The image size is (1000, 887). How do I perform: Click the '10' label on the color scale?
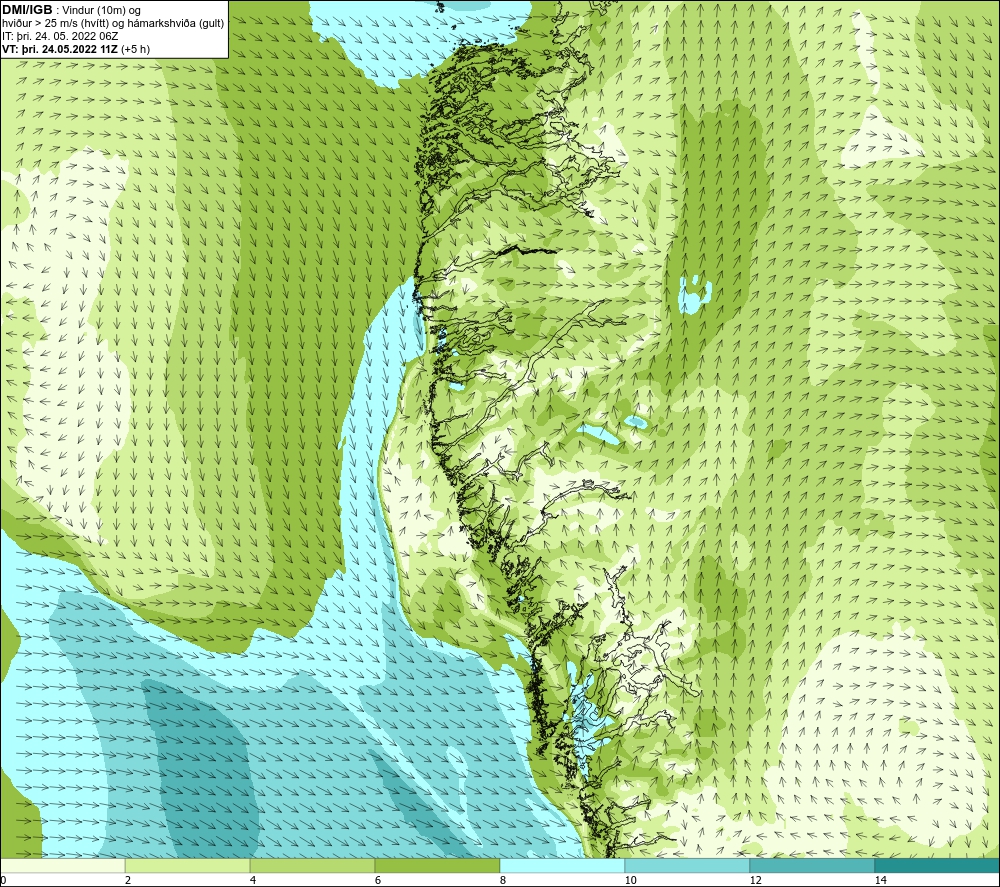click(x=630, y=880)
